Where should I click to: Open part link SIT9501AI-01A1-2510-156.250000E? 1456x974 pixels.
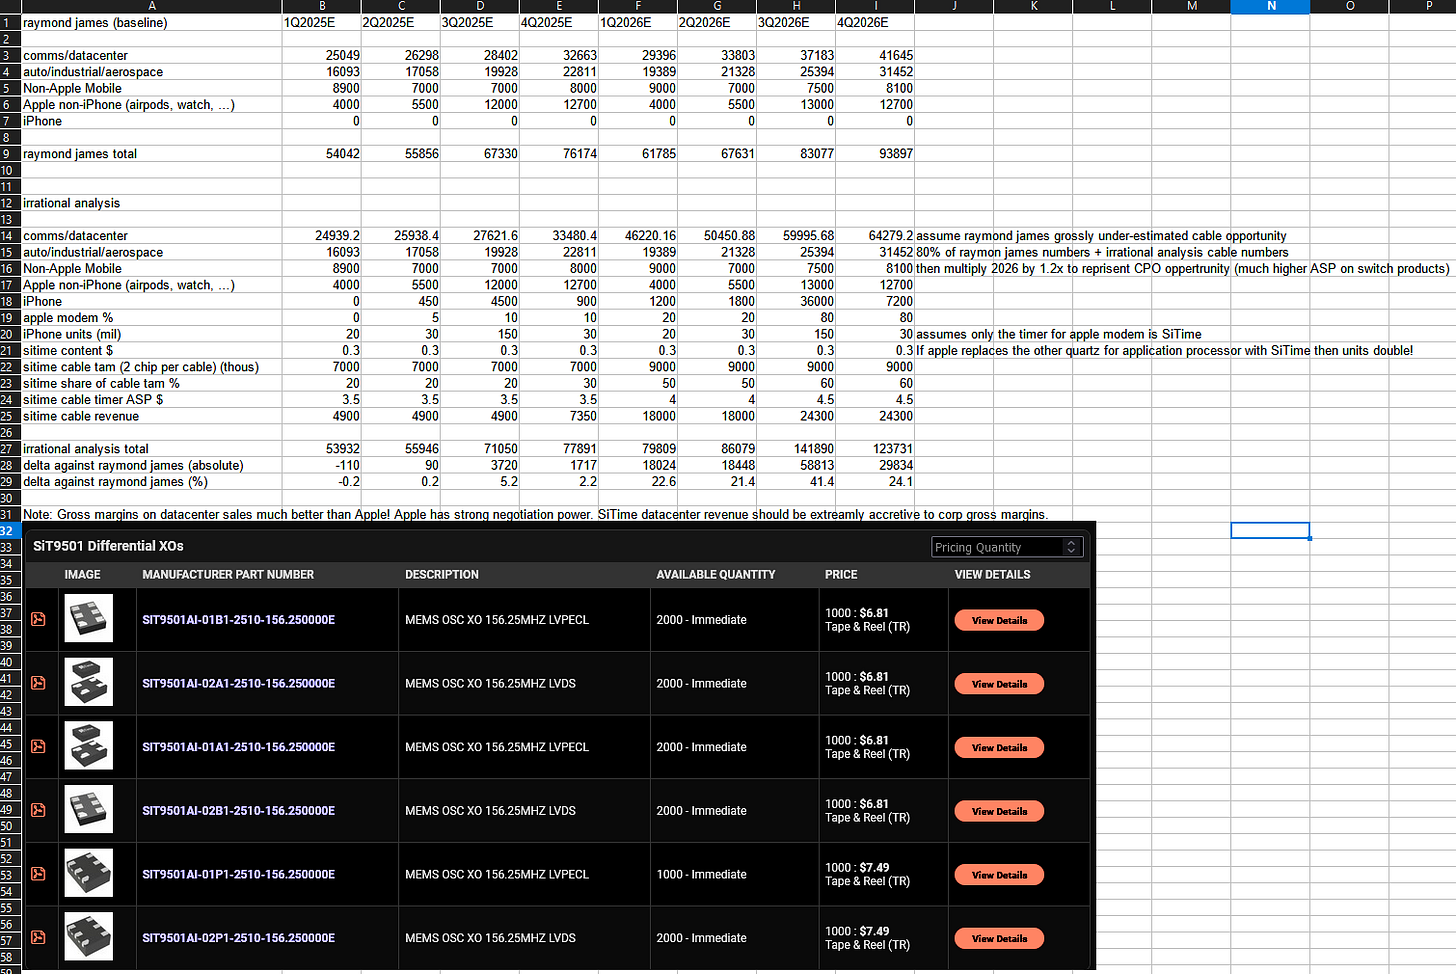tap(239, 747)
